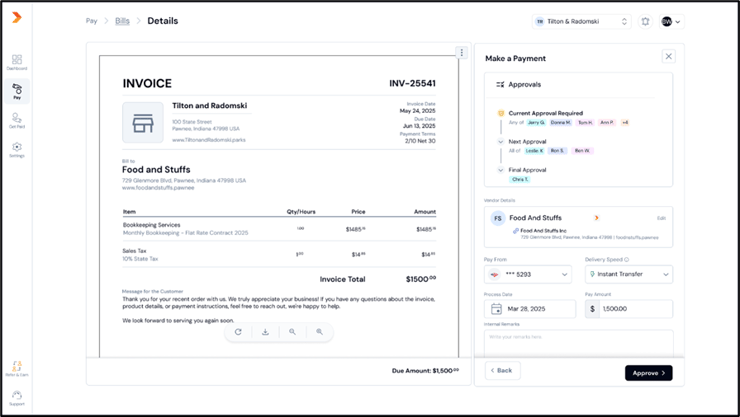Expand the Next Approval section
The height and width of the screenshot is (417, 740).
(x=501, y=142)
